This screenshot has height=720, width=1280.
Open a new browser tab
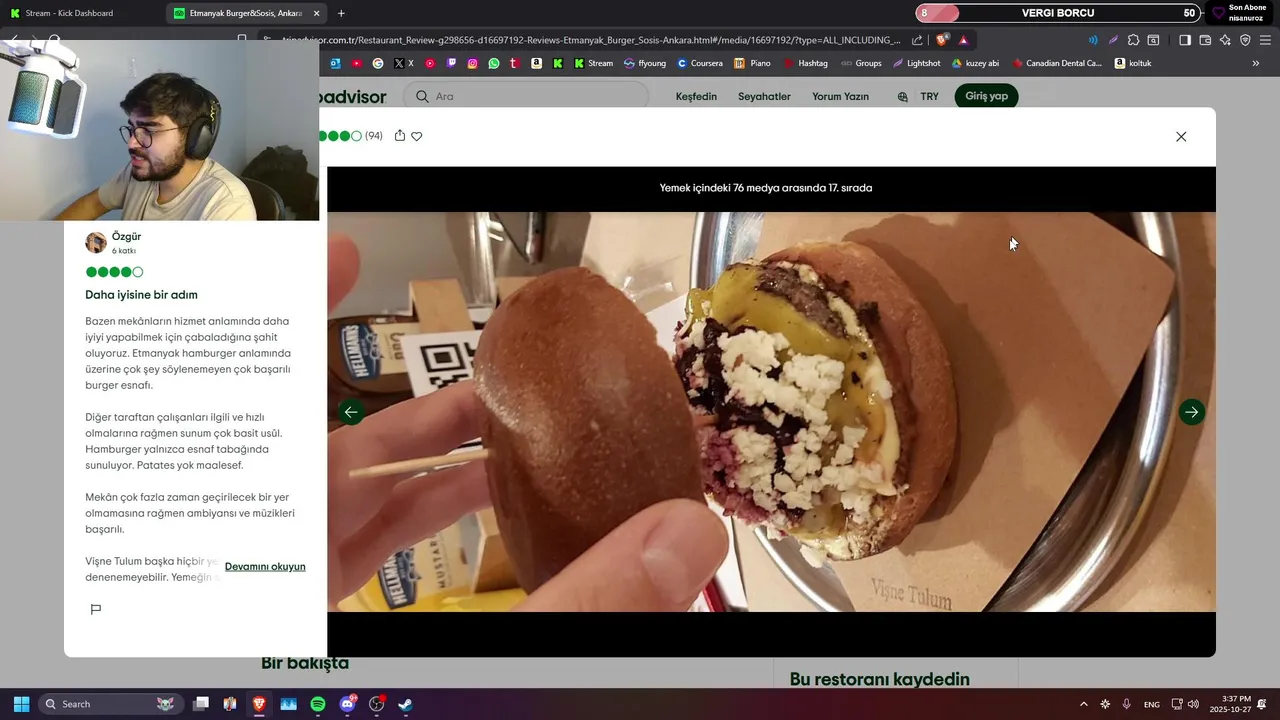(341, 13)
